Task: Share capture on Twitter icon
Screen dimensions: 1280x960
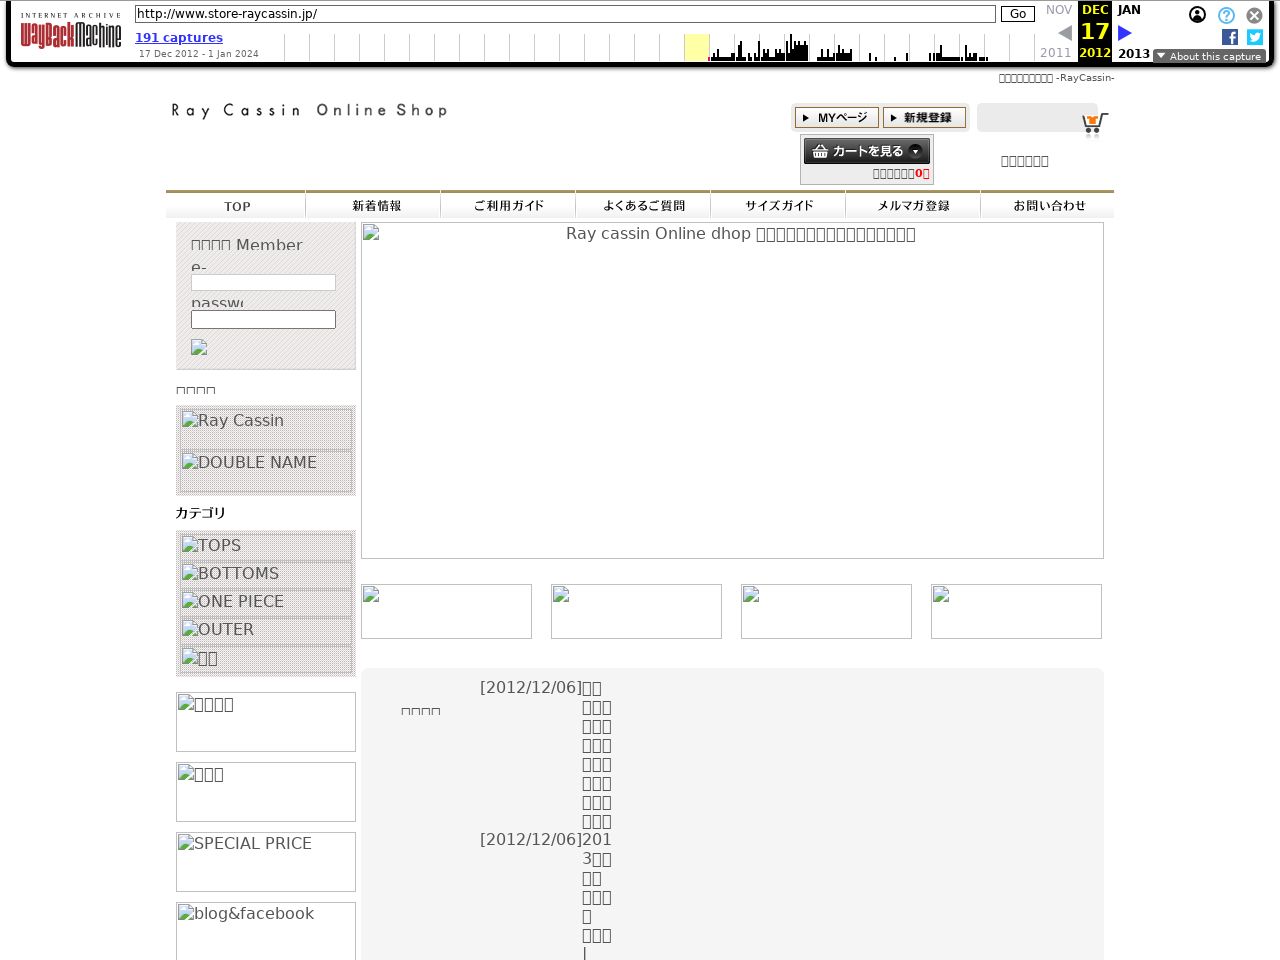Action: pos(1255,37)
